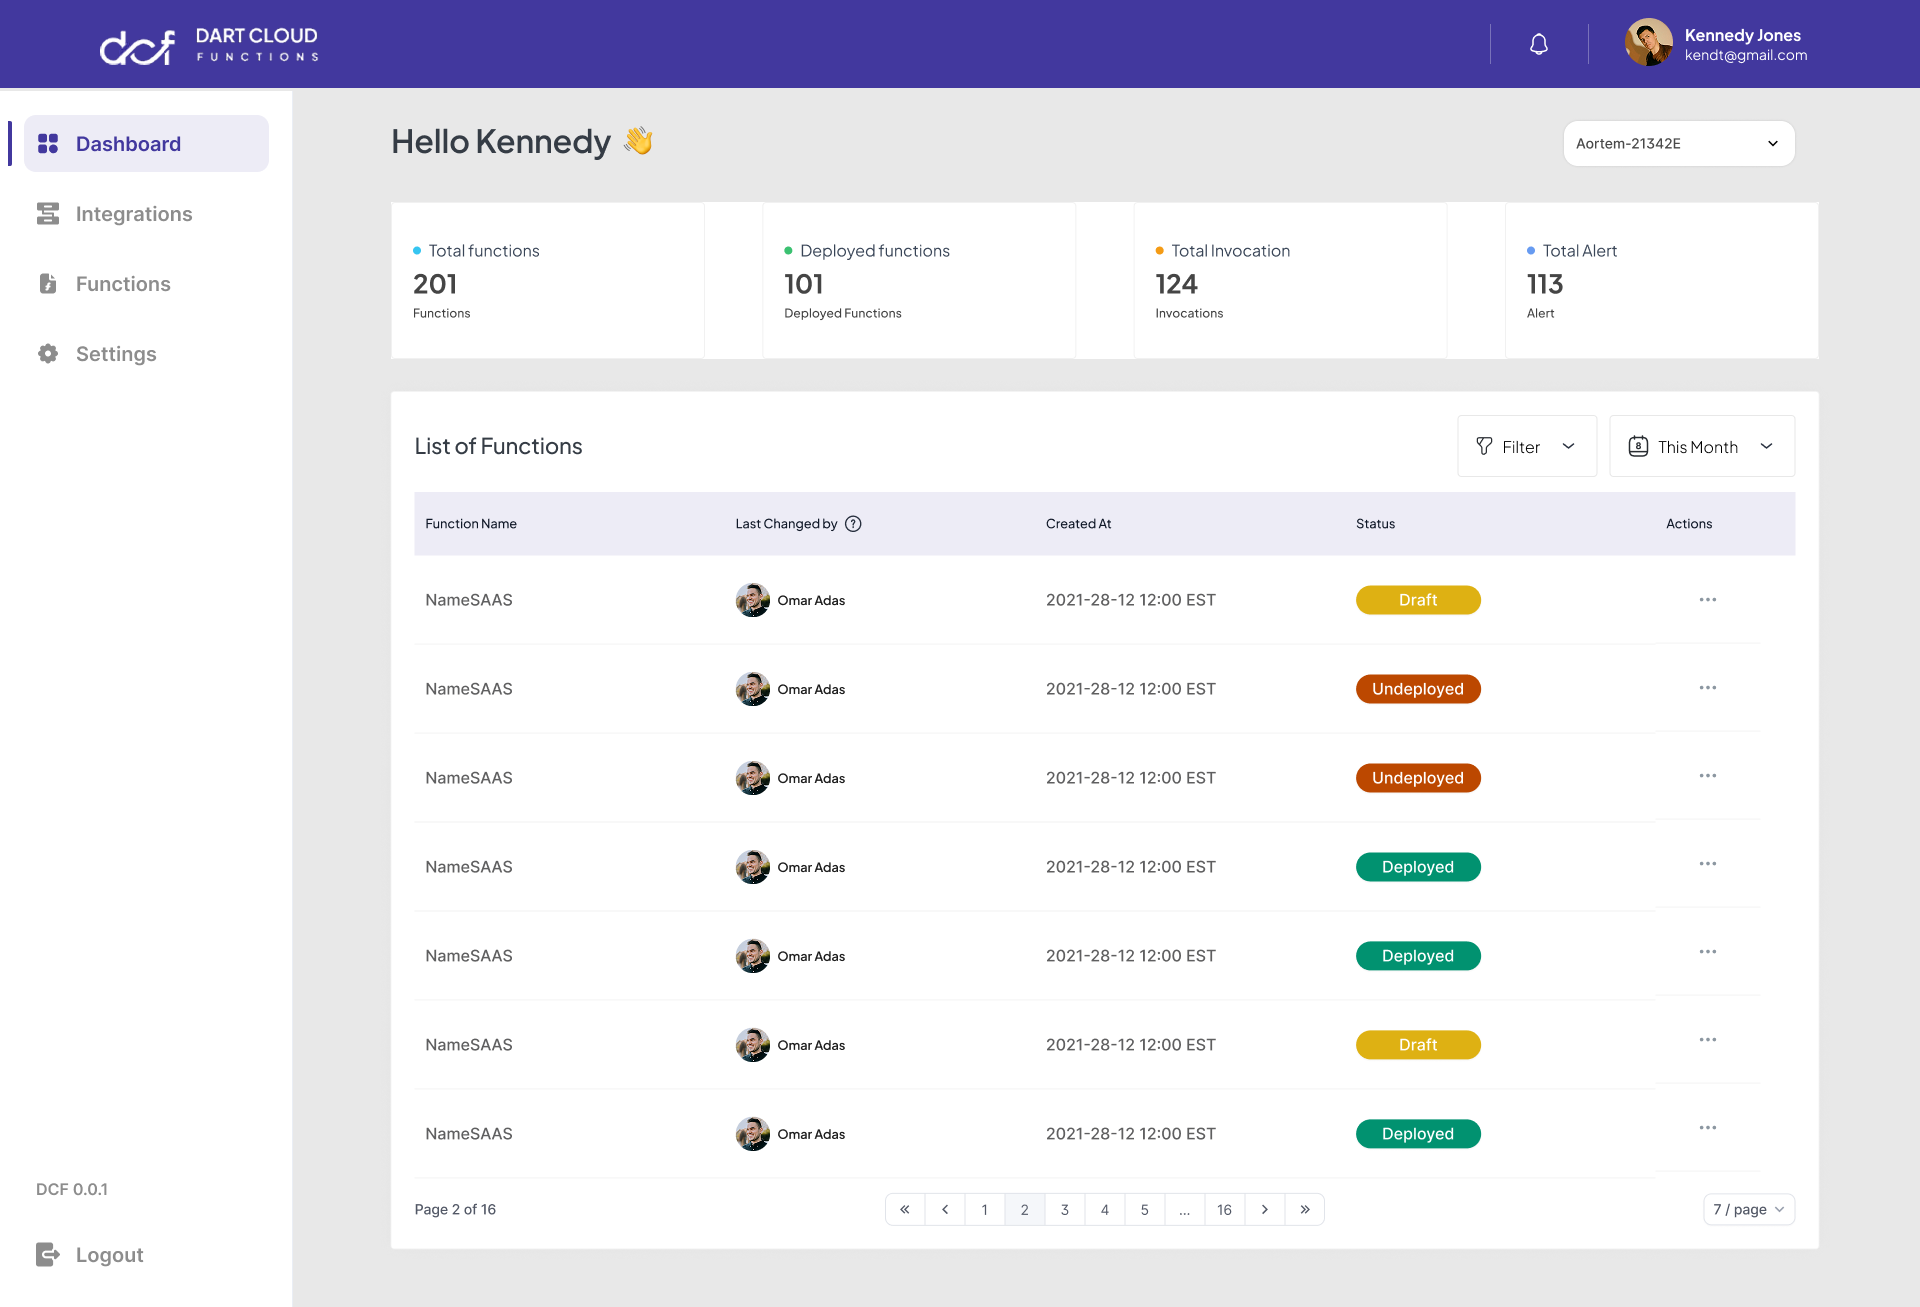Click the DCF logo in the top bar

coord(137,44)
